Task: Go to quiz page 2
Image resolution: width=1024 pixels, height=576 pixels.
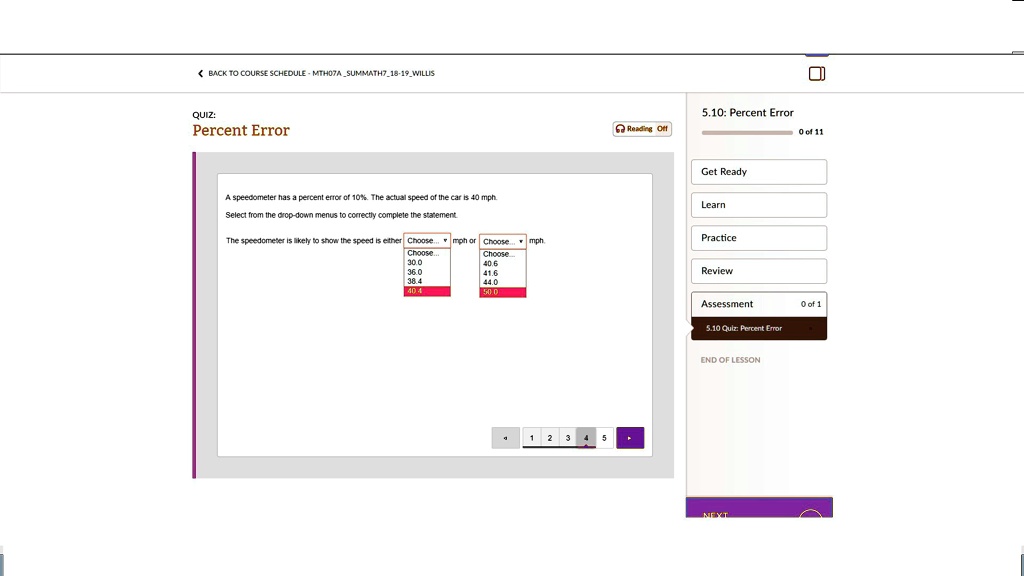Action: coord(549,437)
